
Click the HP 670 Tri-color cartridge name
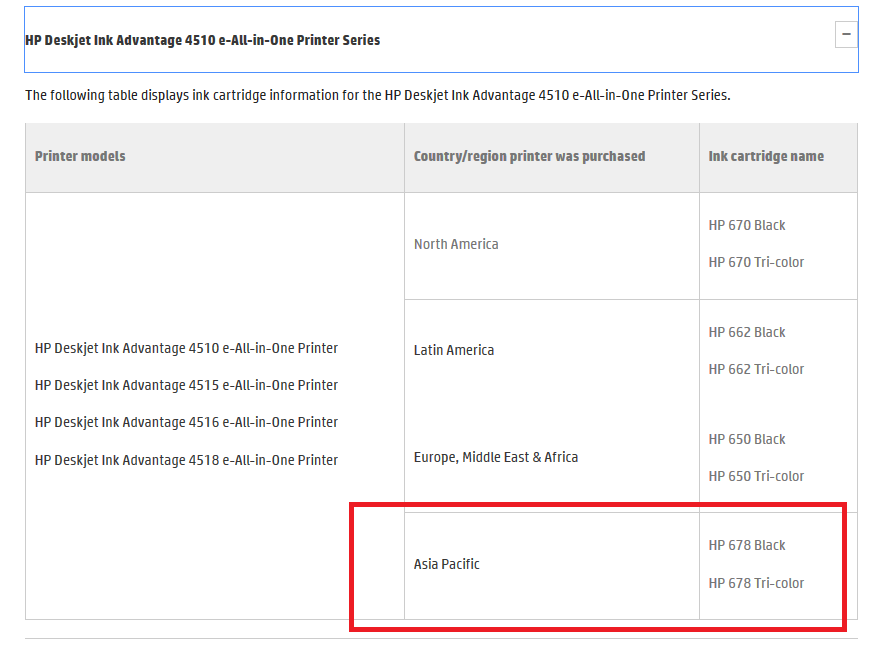756,262
